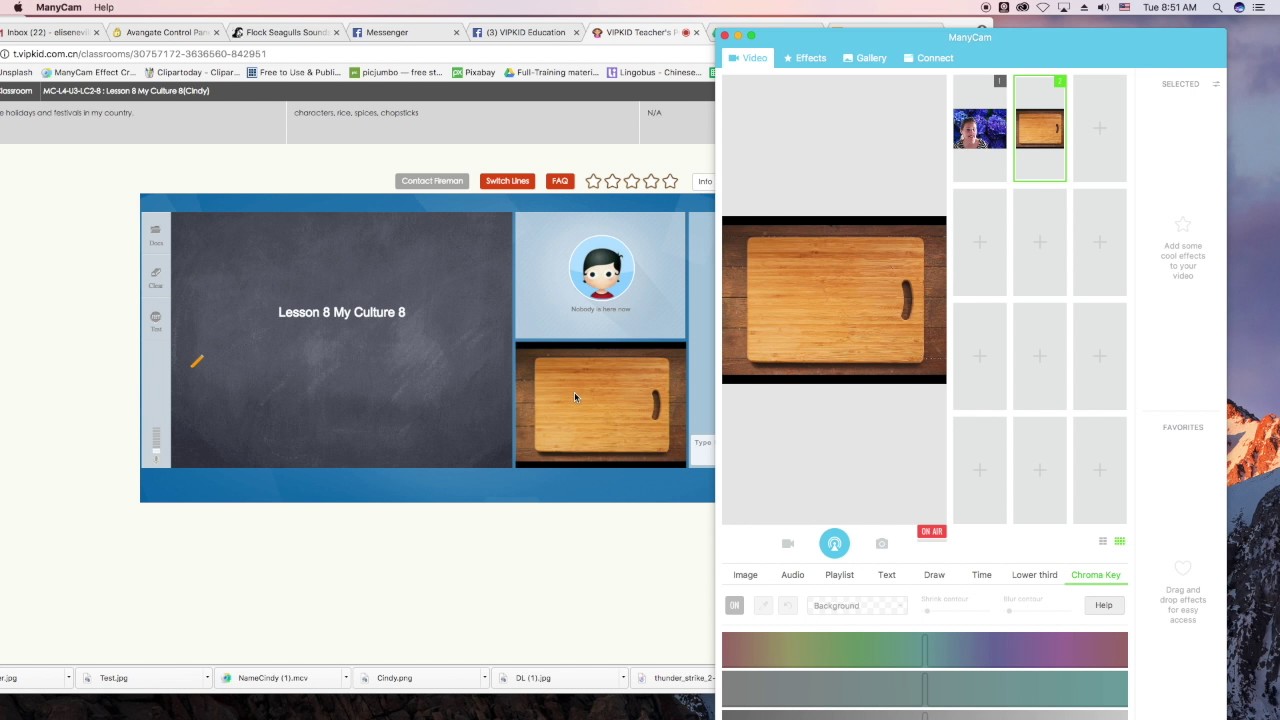Open the ManyCam Video tab
Image resolution: width=1280 pixels, height=720 pixels.
[x=748, y=58]
